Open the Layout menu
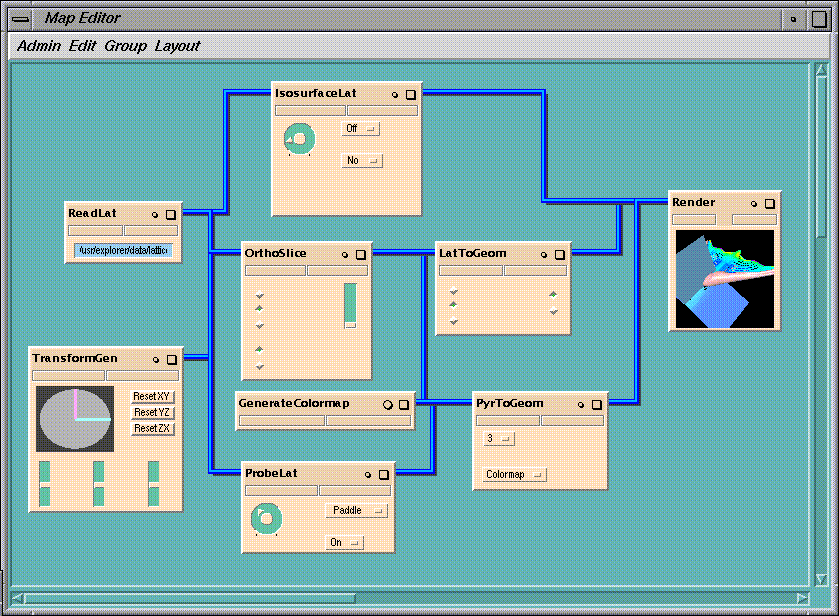 pyautogui.click(x=177, y=46)
